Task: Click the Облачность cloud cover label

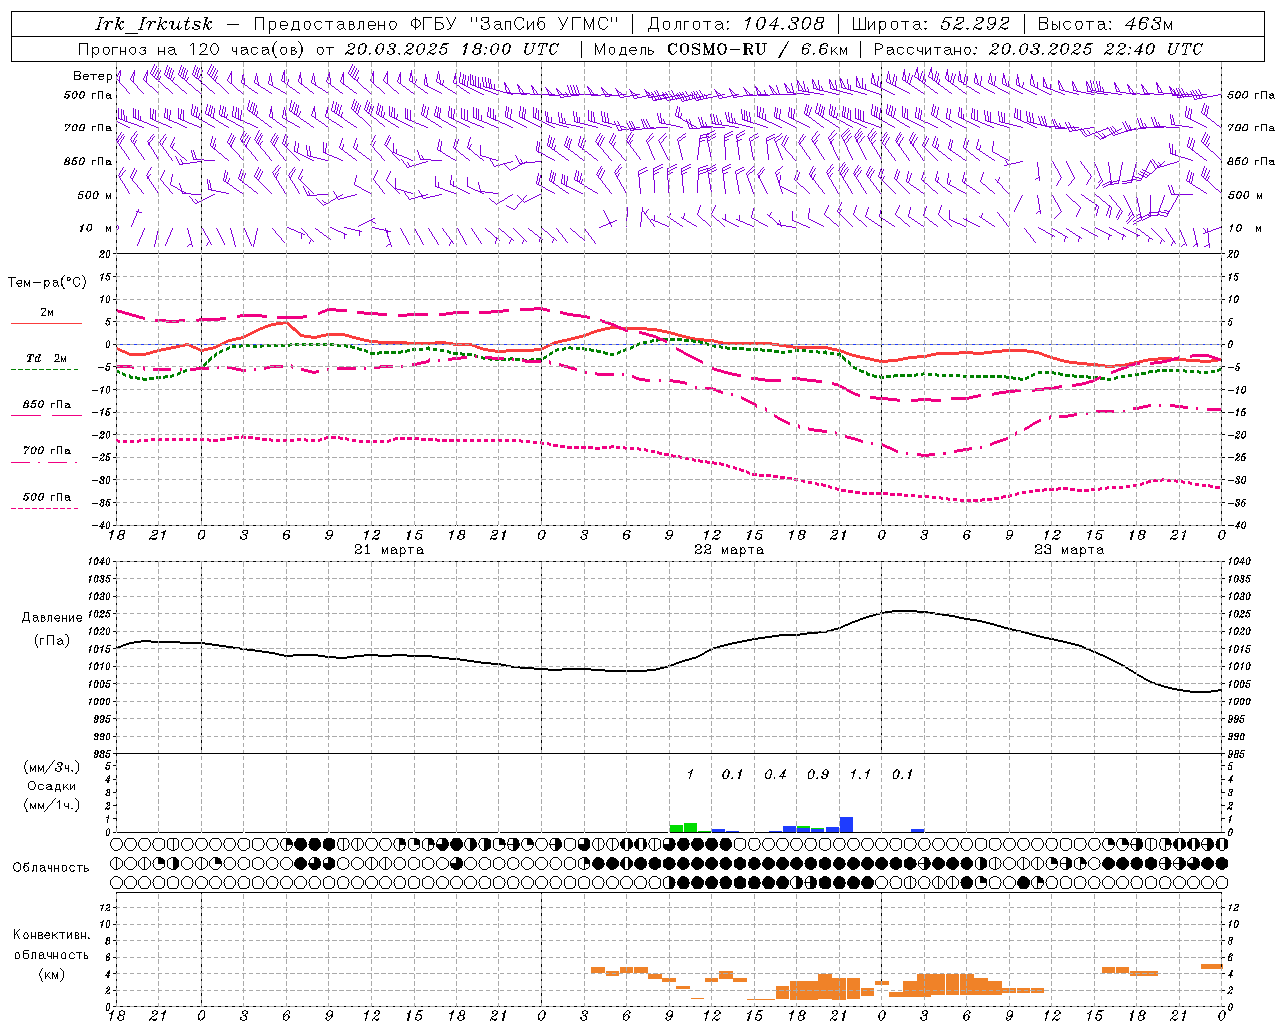Action: click(x=51, y=867)
